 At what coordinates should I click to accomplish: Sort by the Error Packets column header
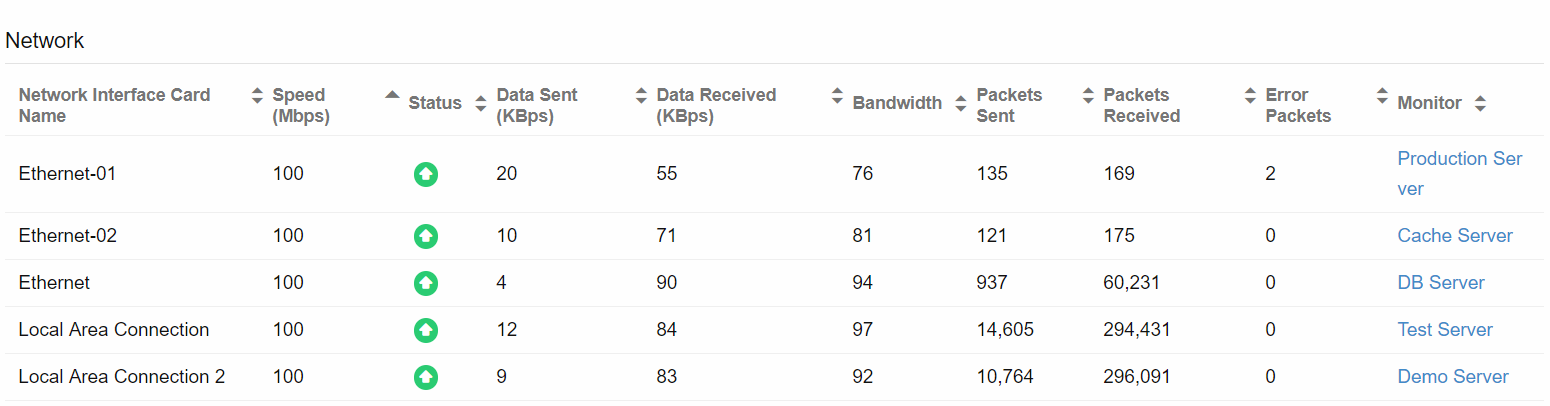point(1298,105)
